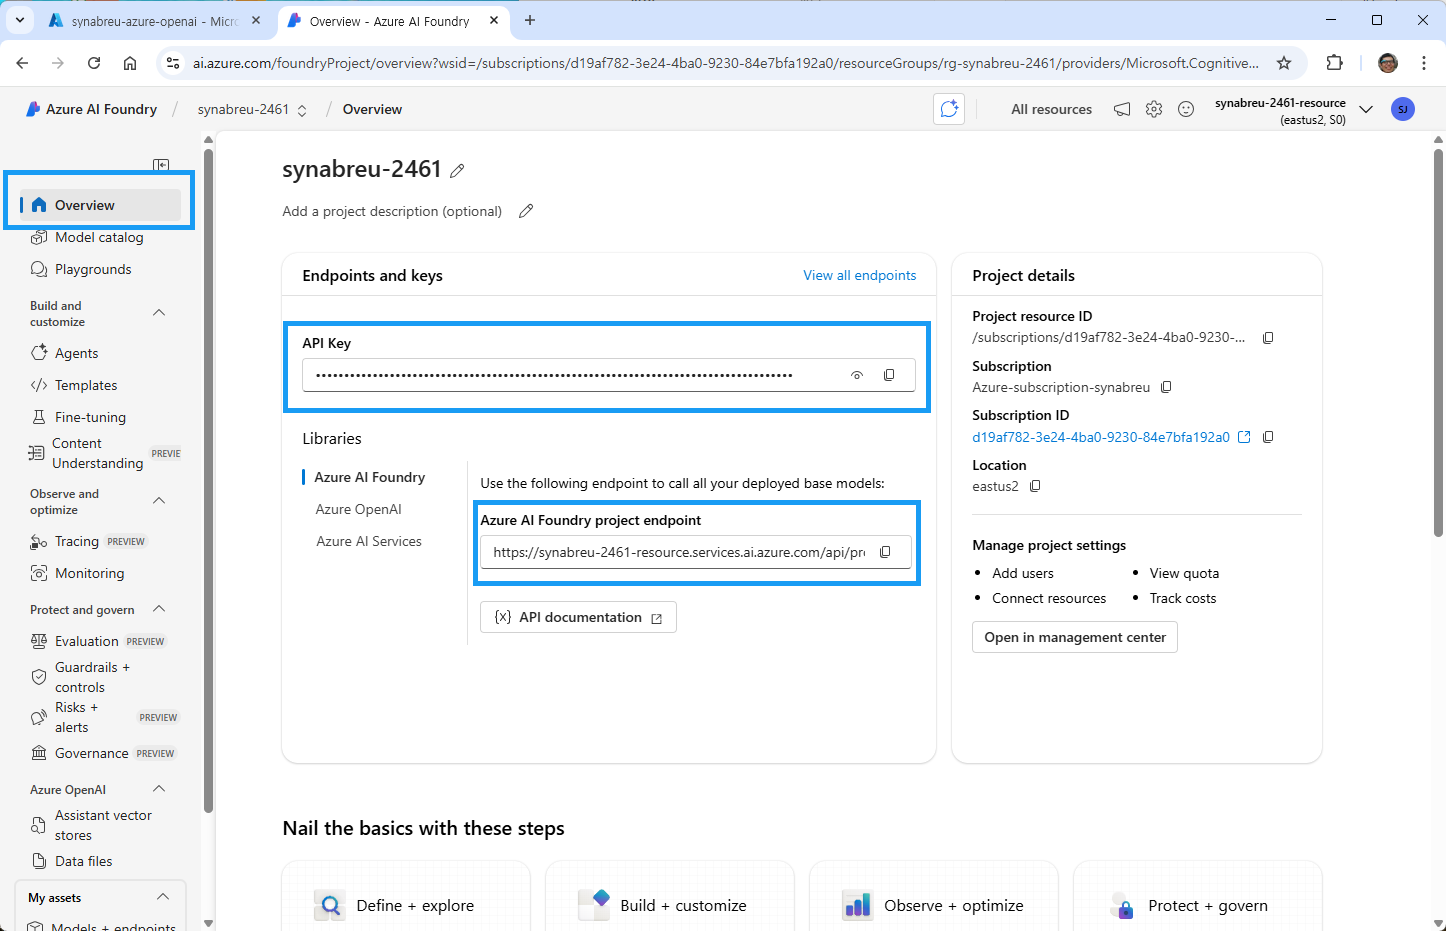The height and width of the screenshot is (931, 1446).
Task: Open the Chrome profile avatar
Action: (x=1388, y=63)
